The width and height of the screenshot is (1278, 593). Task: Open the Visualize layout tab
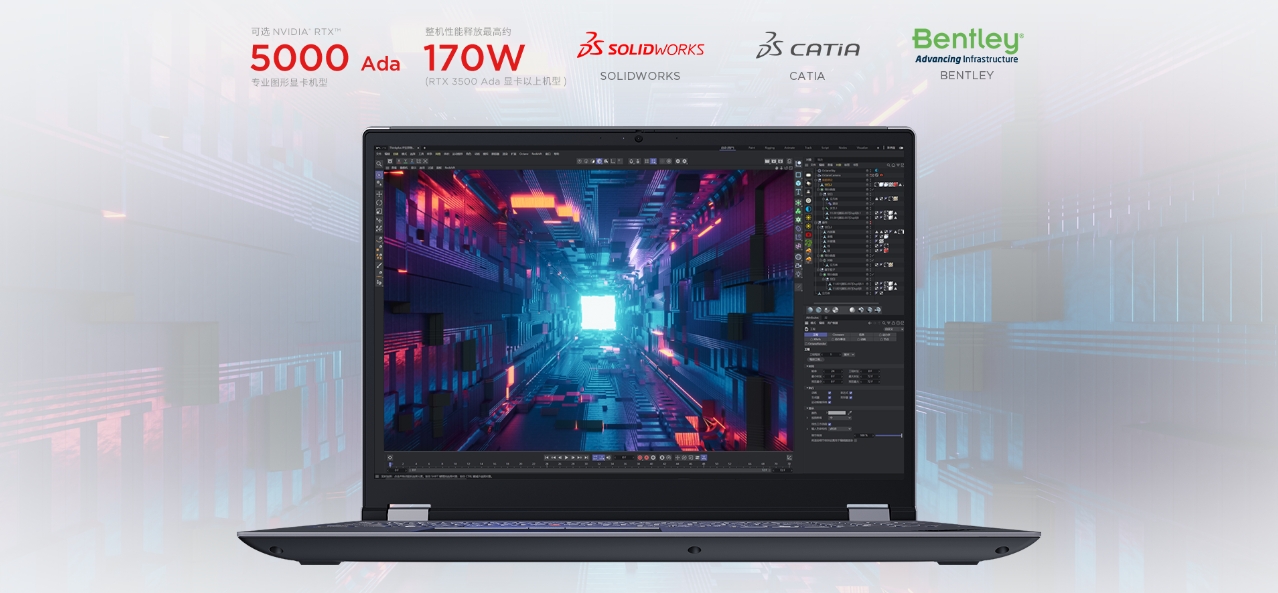[862, 148]
